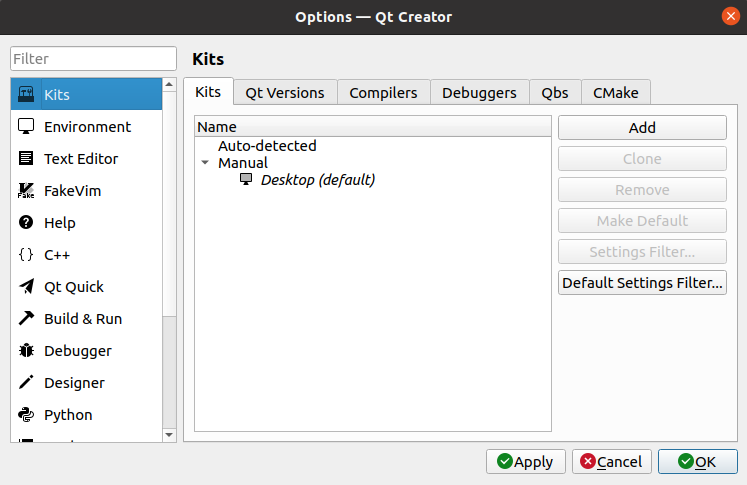The height and width of the screenshot is (485, 747).
Task: Click the Build & Run hammer icon
Action: (26, 318)
